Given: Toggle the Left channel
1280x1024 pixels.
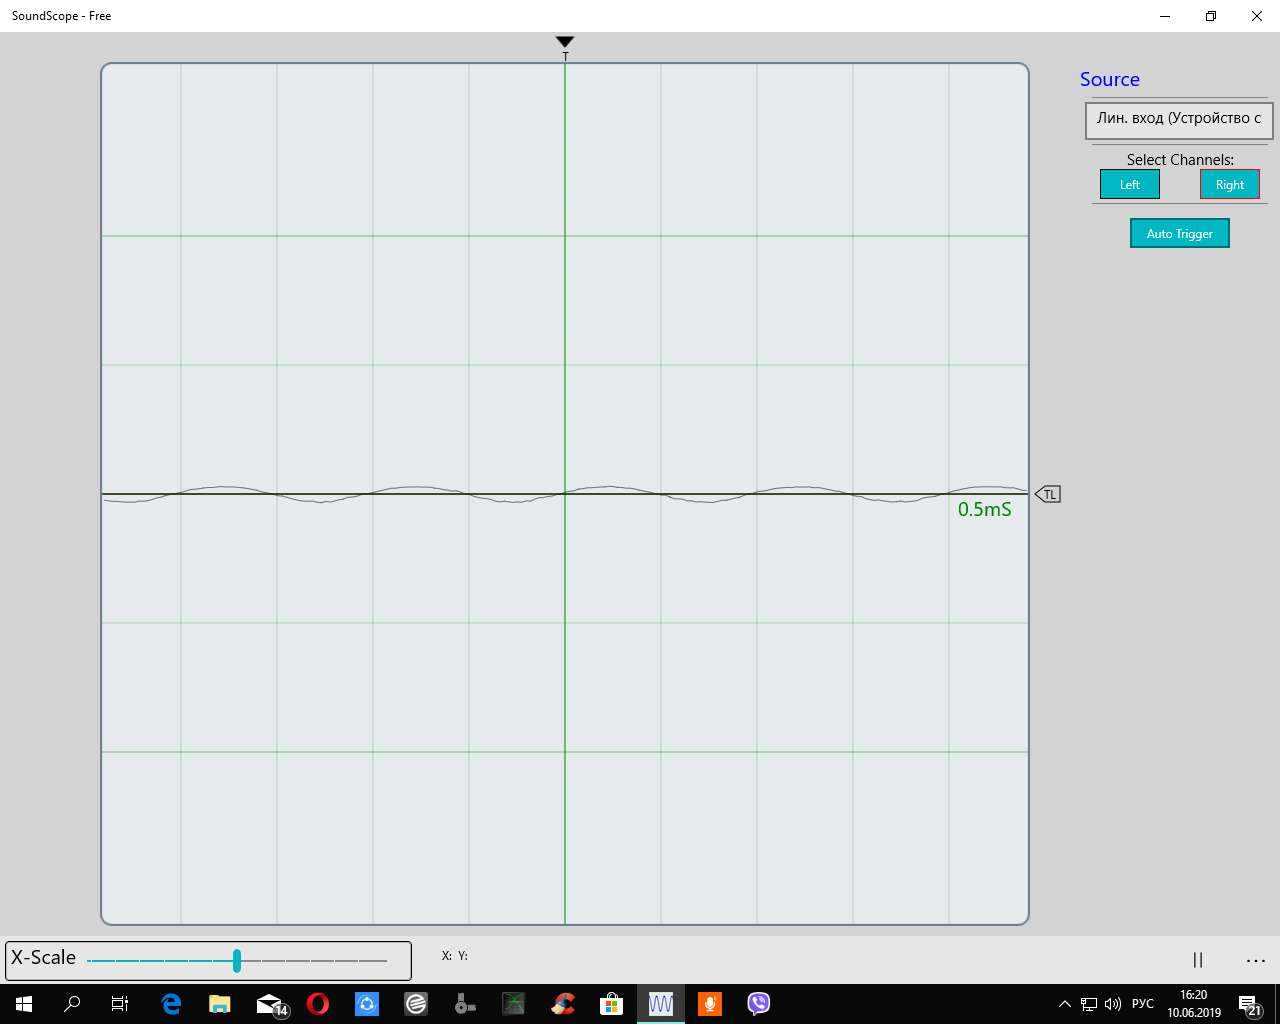Looking at the screenshot, I should pos(1129,185).
